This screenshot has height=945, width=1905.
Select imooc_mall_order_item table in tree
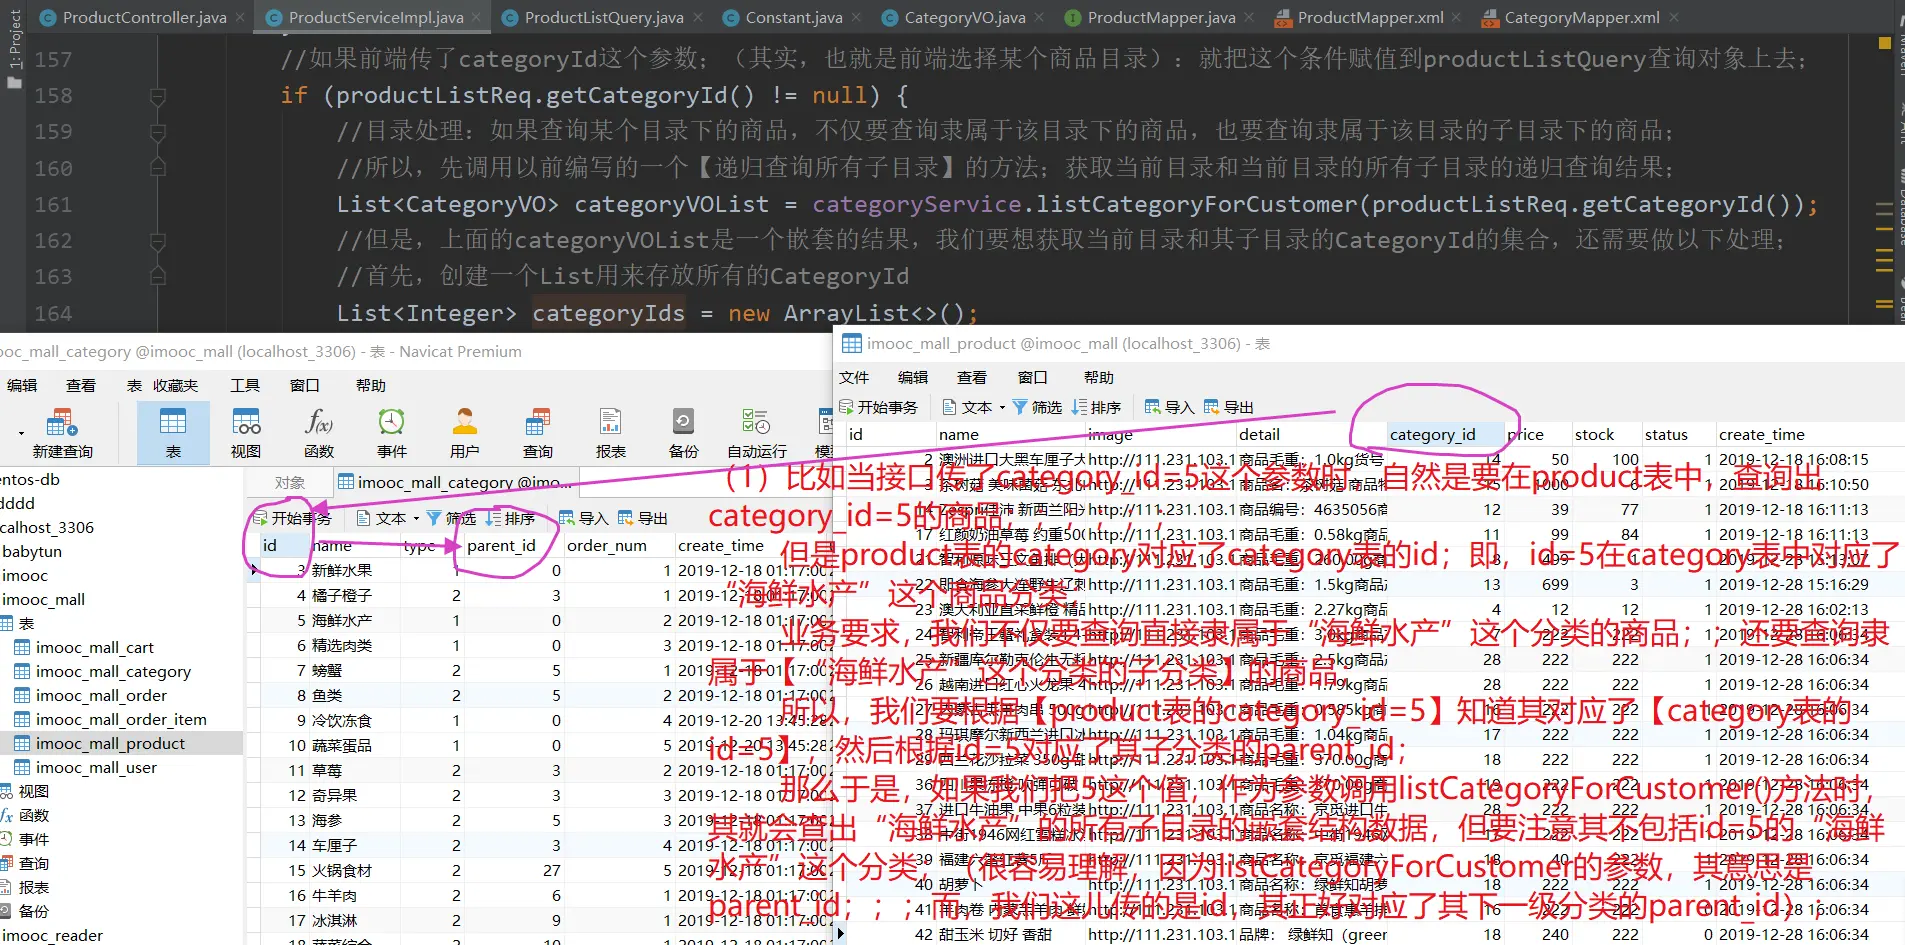[120, 720]
